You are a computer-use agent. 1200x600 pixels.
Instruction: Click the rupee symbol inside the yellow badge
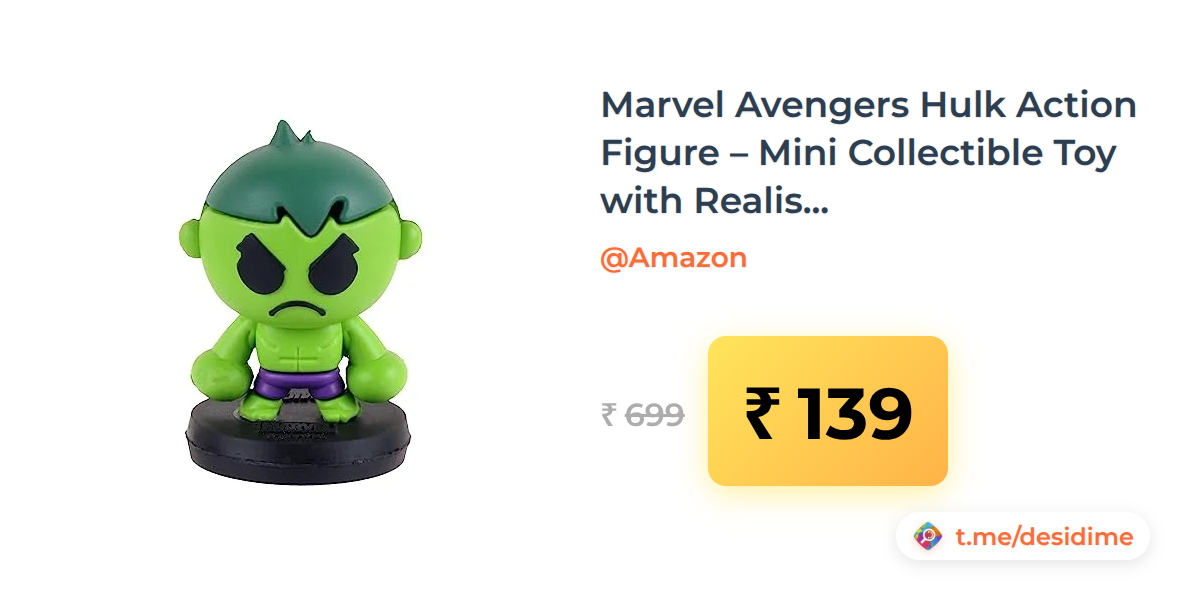760,414
